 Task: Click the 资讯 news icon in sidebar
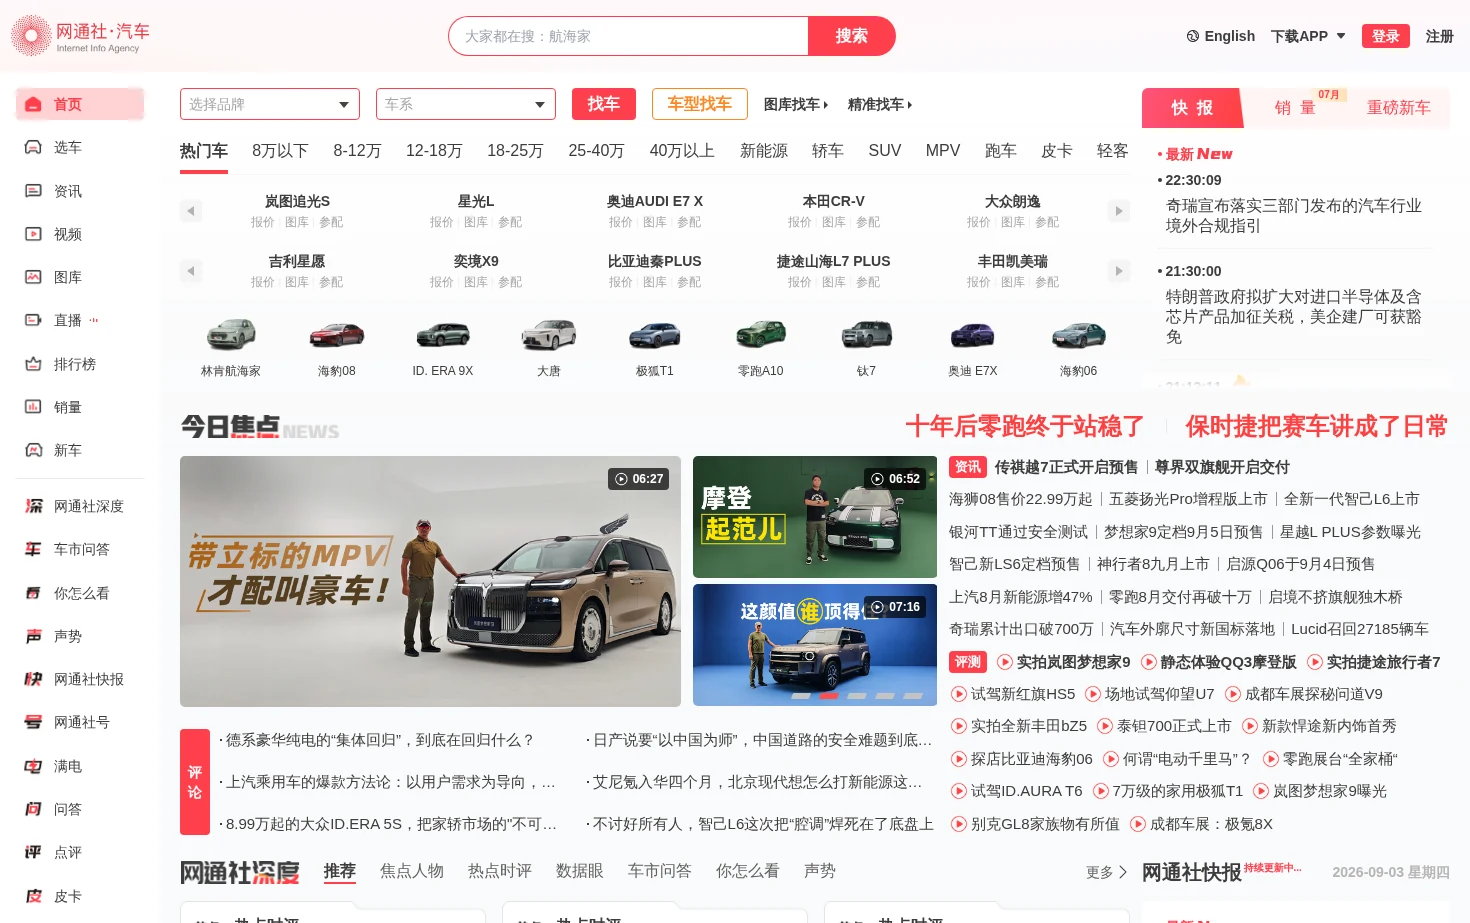33,191
